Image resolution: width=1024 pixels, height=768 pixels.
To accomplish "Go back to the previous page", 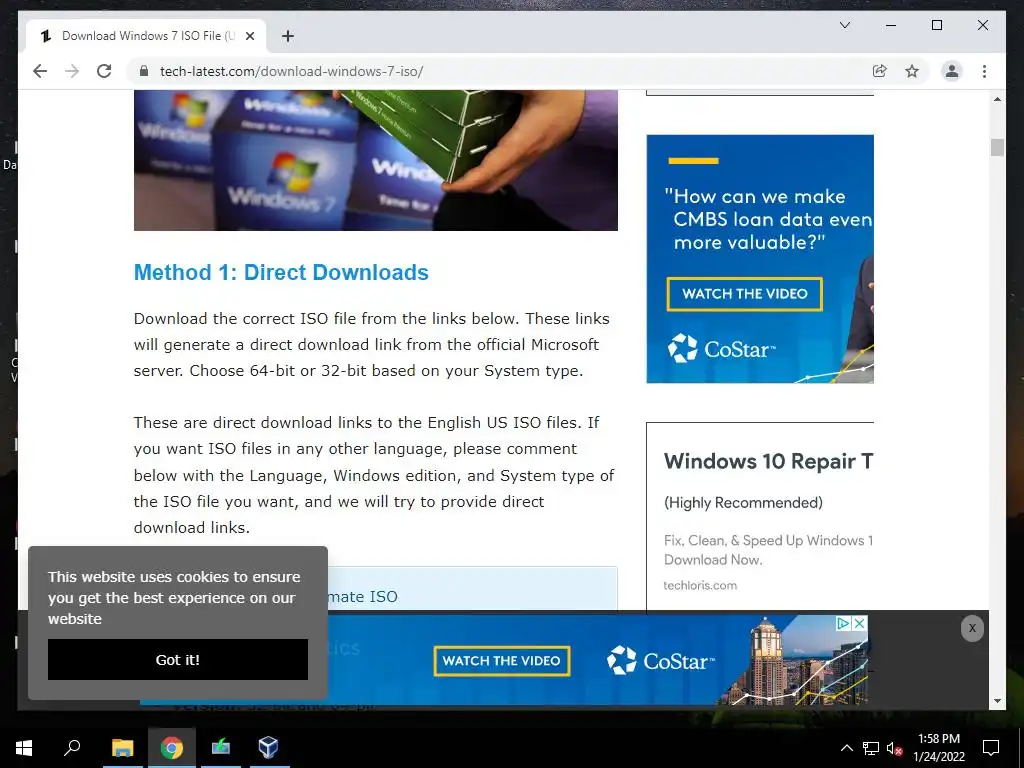I will pos(40,71).
